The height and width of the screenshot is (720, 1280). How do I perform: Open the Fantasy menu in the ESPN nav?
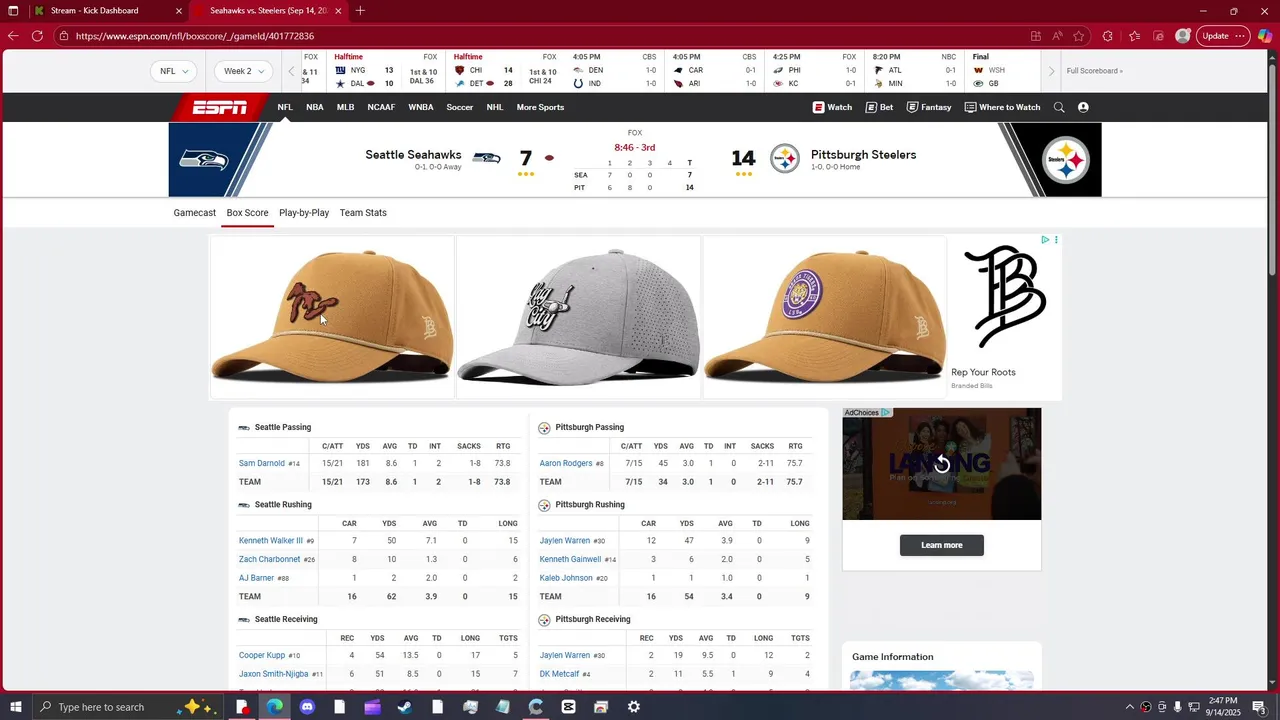(929, 107)
